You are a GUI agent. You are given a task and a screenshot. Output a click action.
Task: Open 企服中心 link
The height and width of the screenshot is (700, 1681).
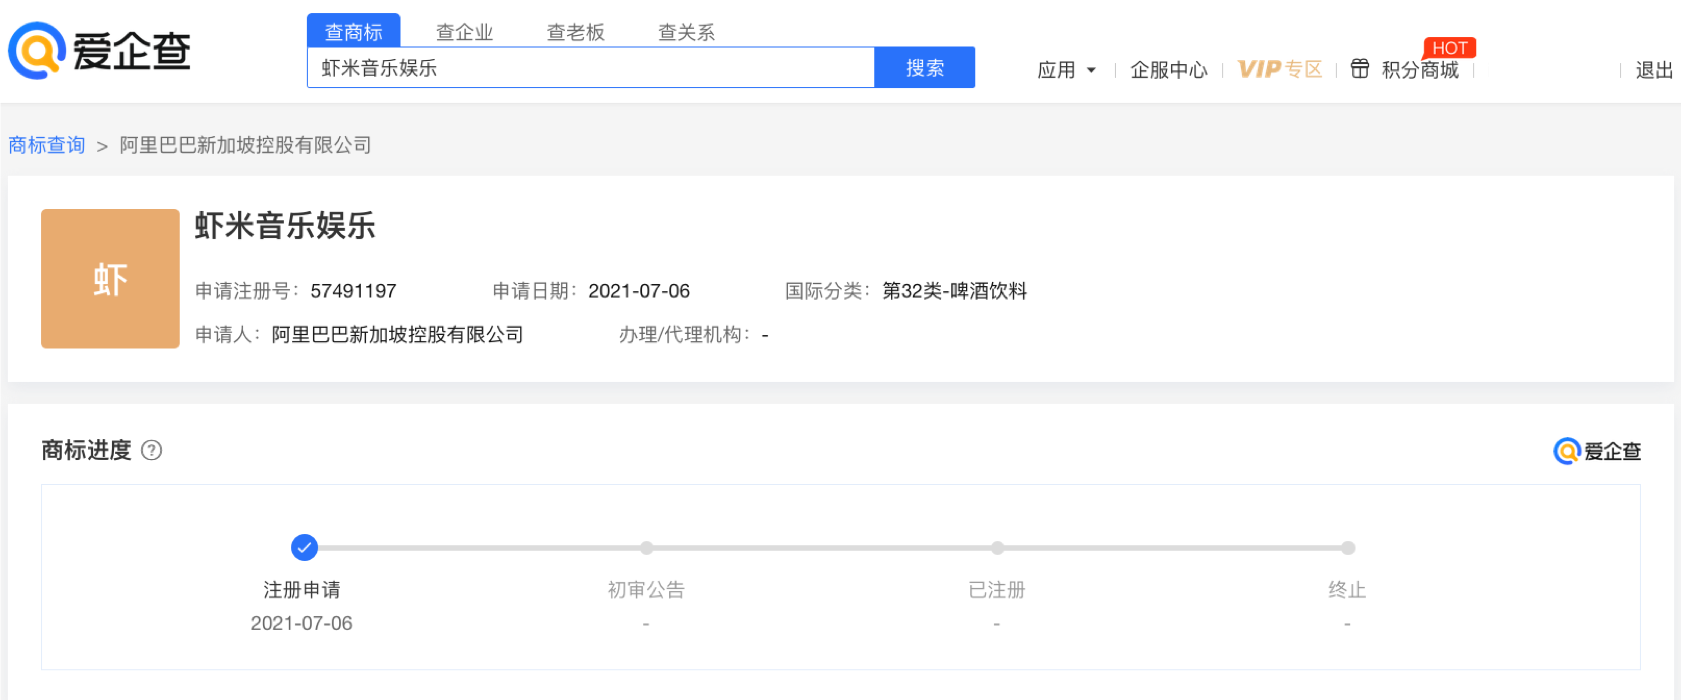pos(1169,70)
